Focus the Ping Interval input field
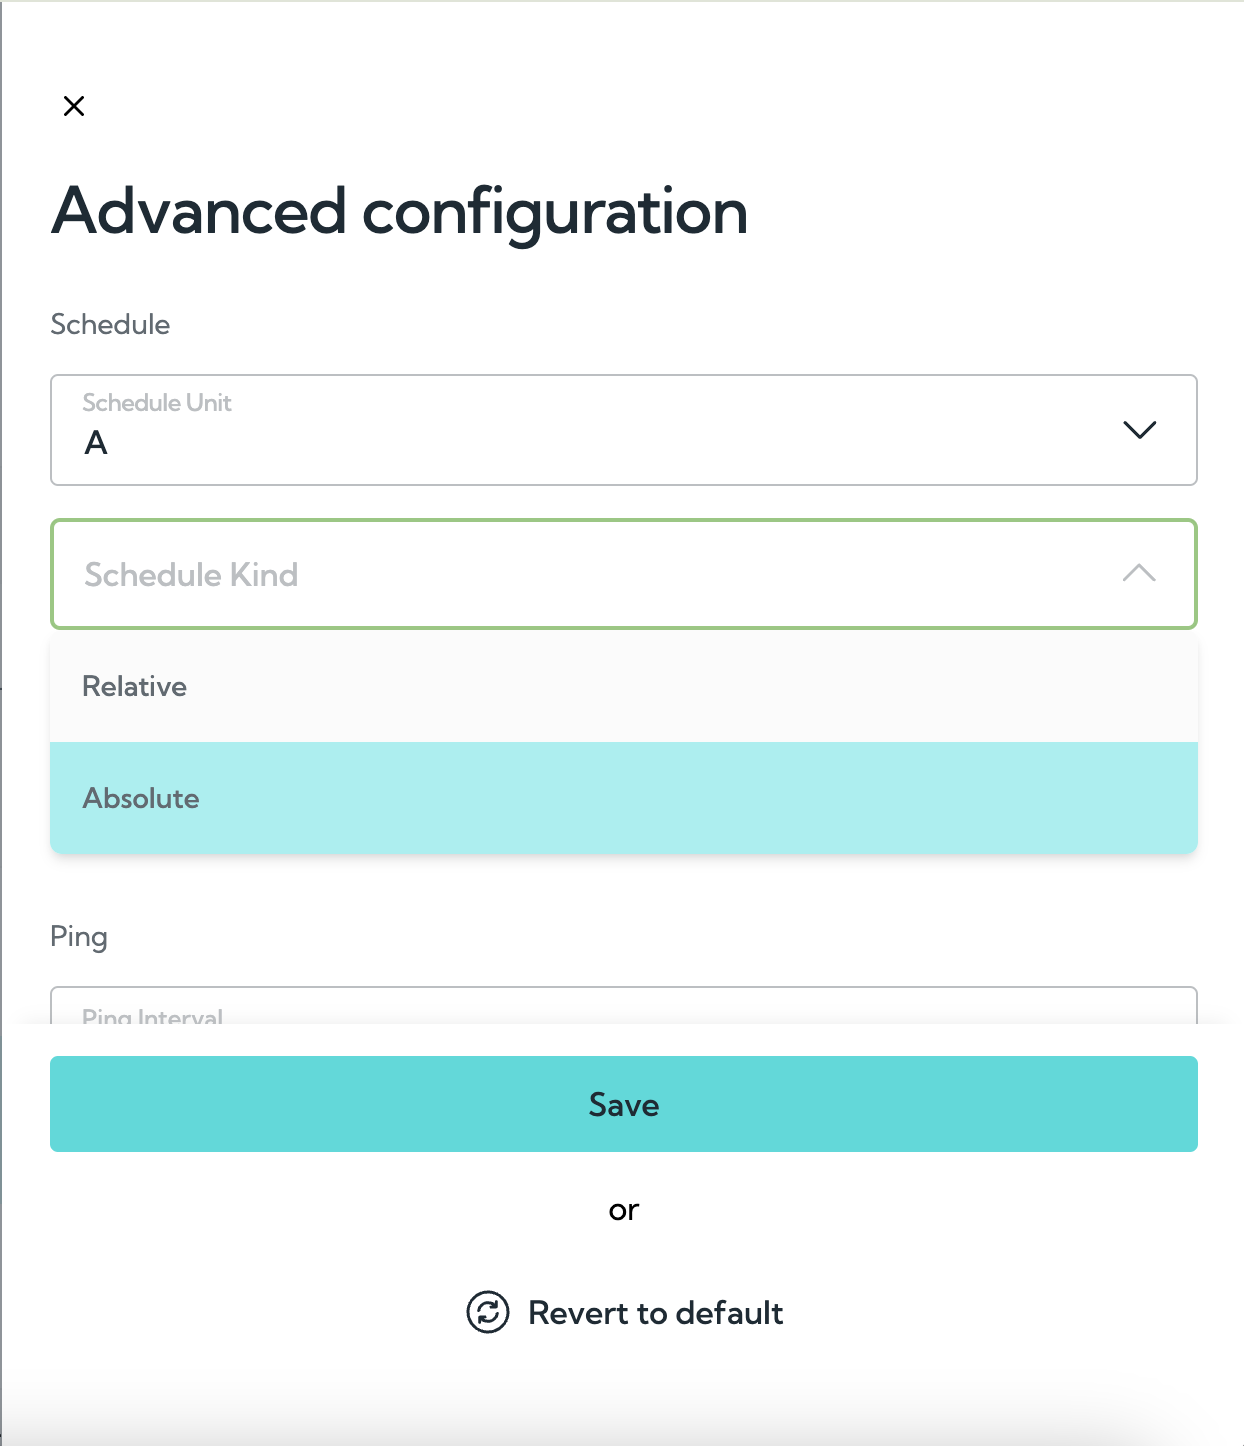1244x1446 pixels. tap(624, 1005)
